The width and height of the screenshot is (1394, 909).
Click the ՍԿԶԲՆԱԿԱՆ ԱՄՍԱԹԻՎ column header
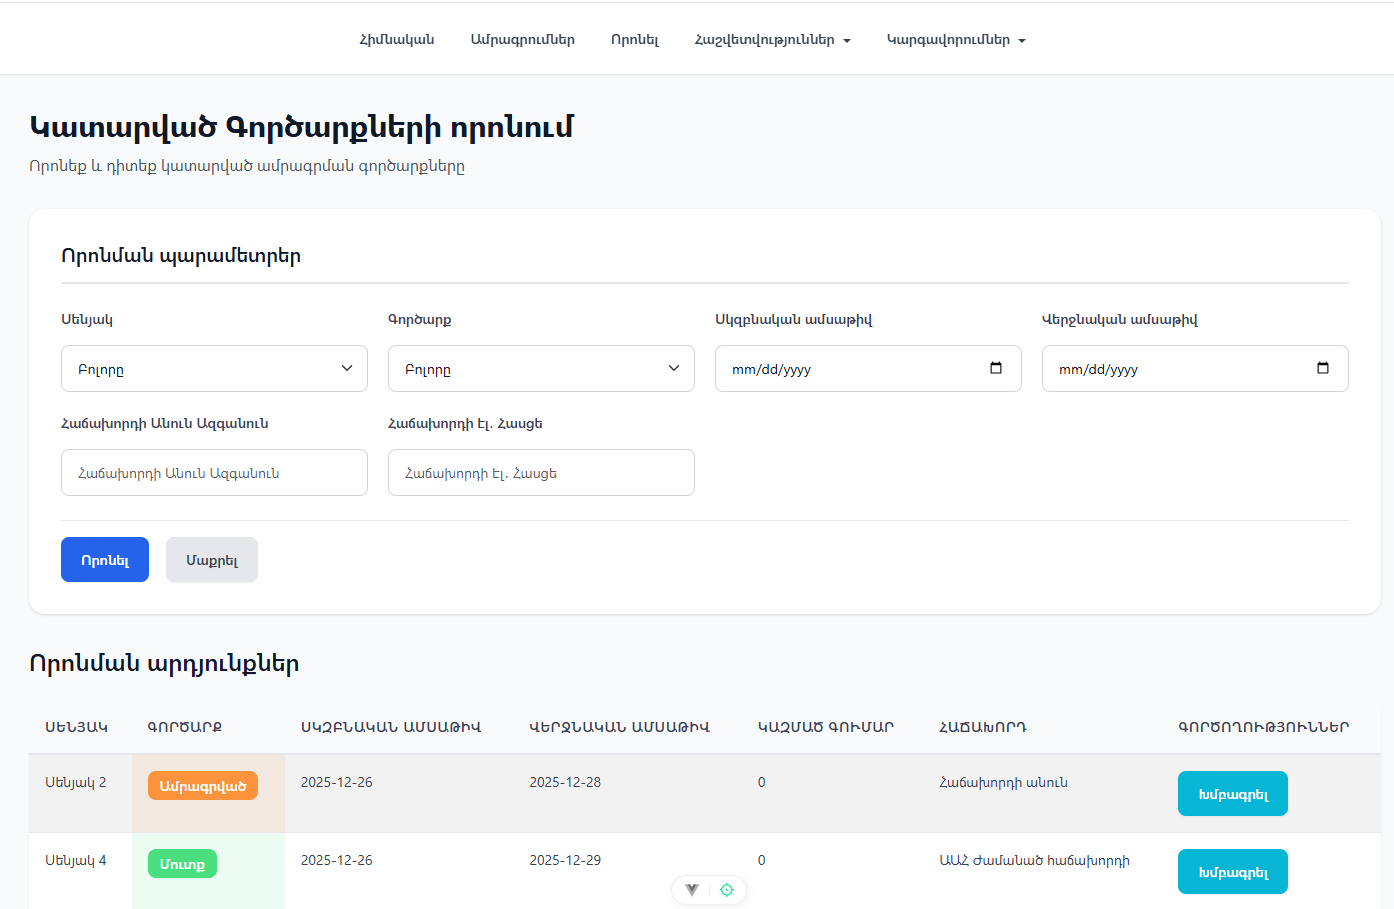(x=391, y=727)
